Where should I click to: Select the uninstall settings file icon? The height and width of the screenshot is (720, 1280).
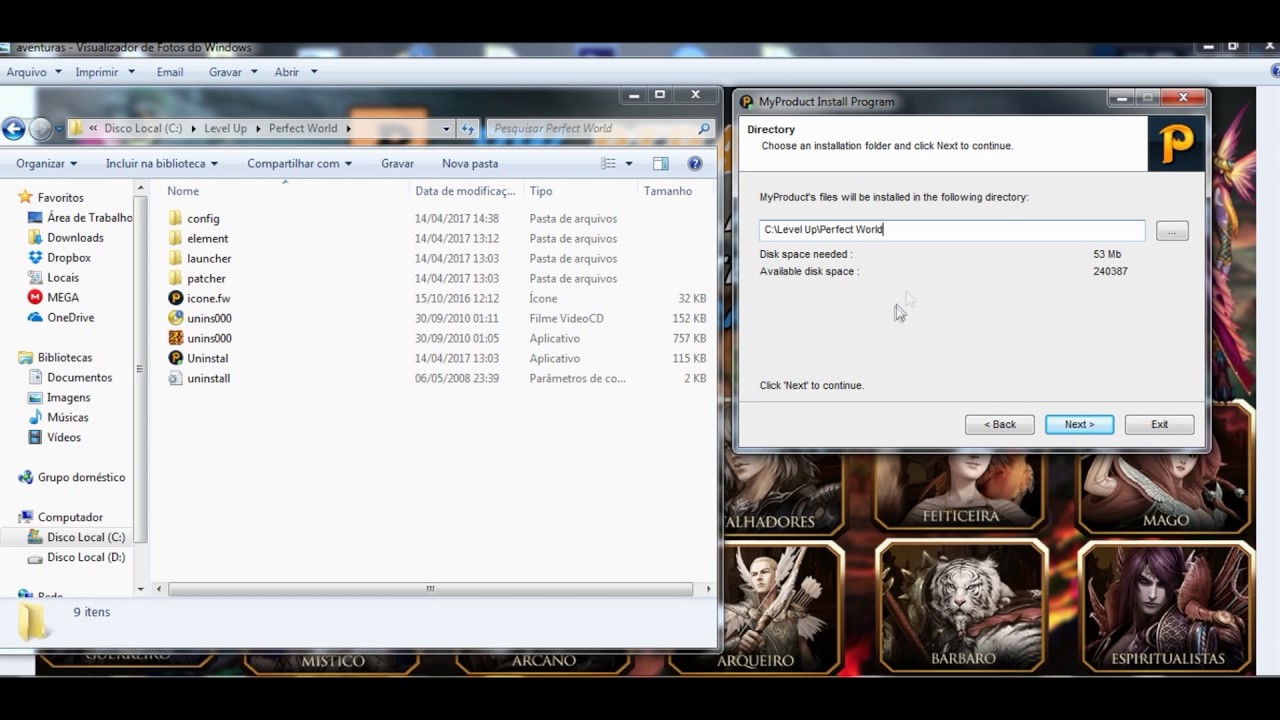coord(176,378)
